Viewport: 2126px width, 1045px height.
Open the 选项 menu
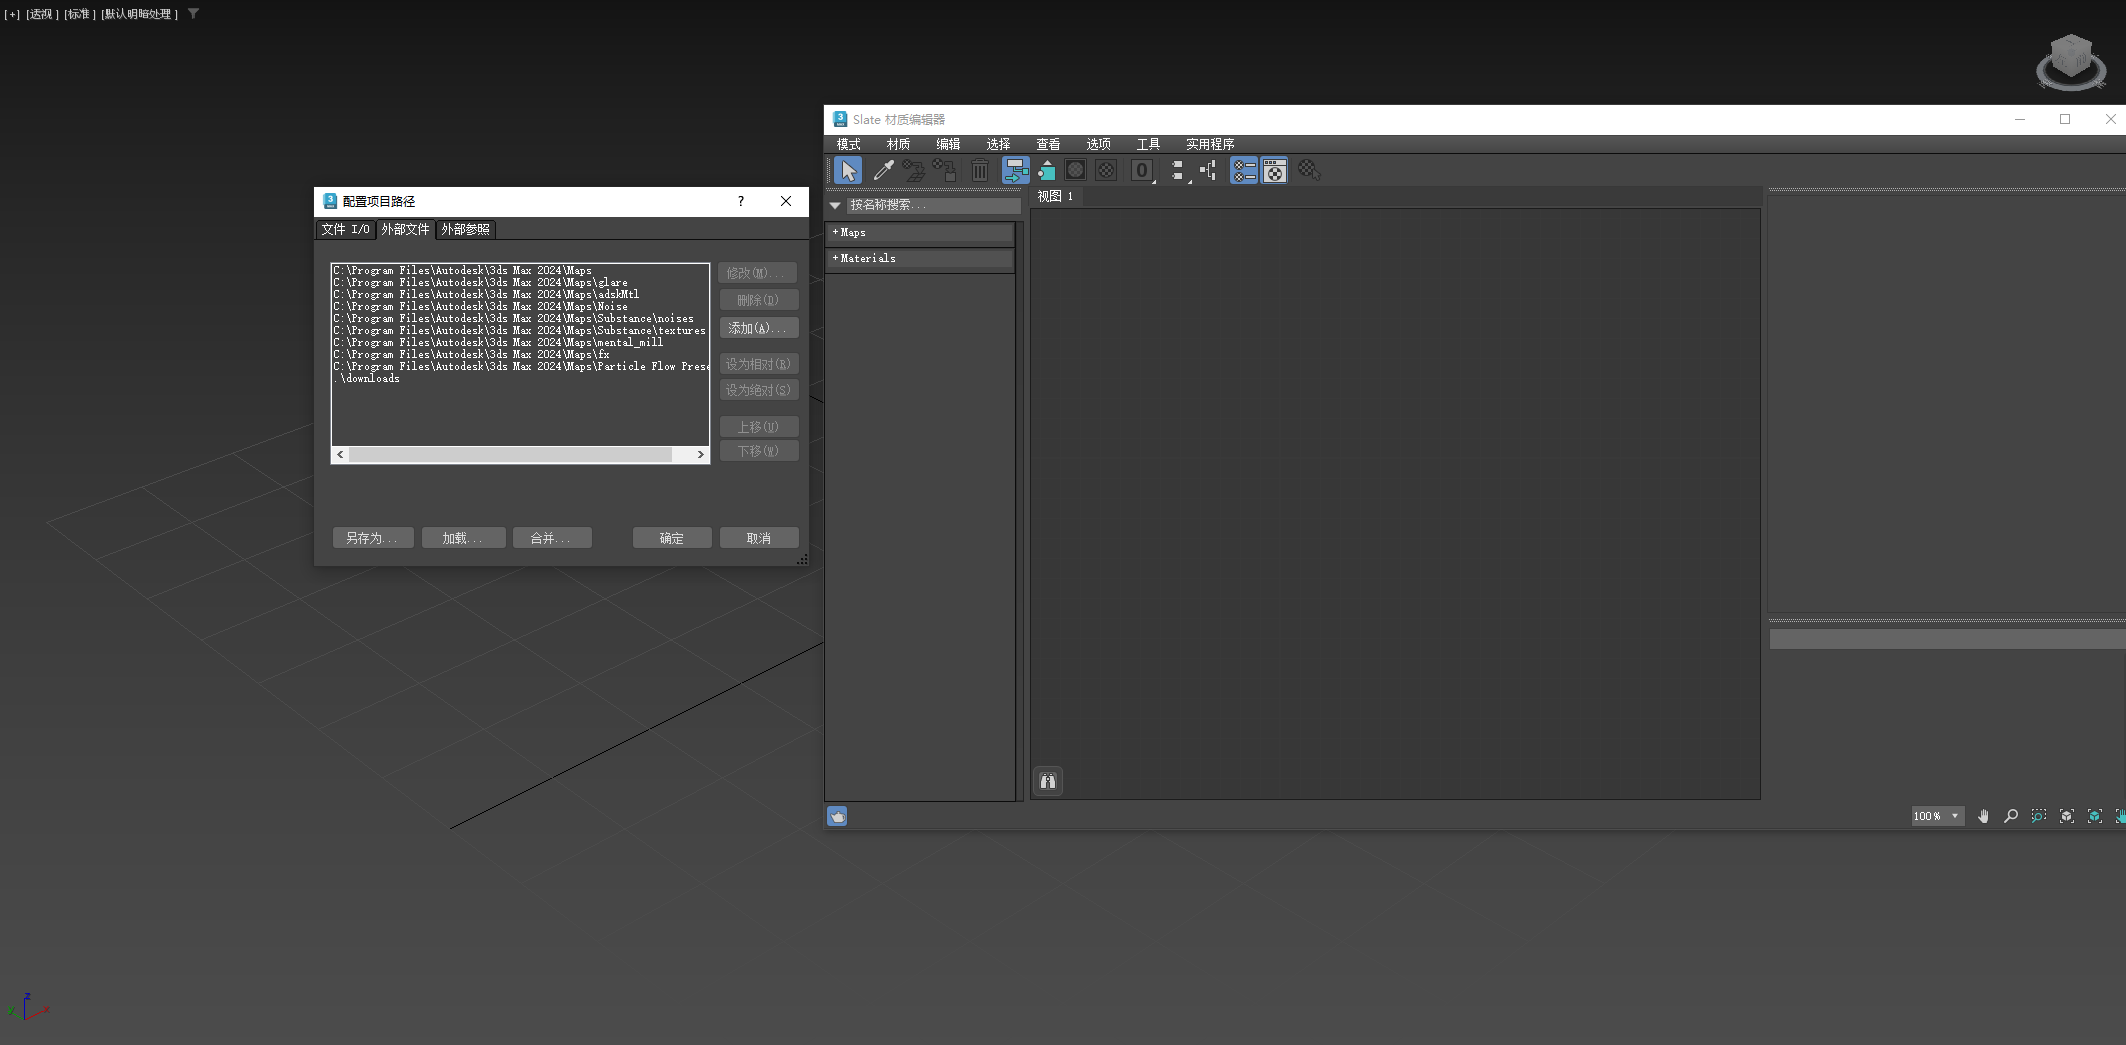pyautogui.click(x=1098, y=144)
